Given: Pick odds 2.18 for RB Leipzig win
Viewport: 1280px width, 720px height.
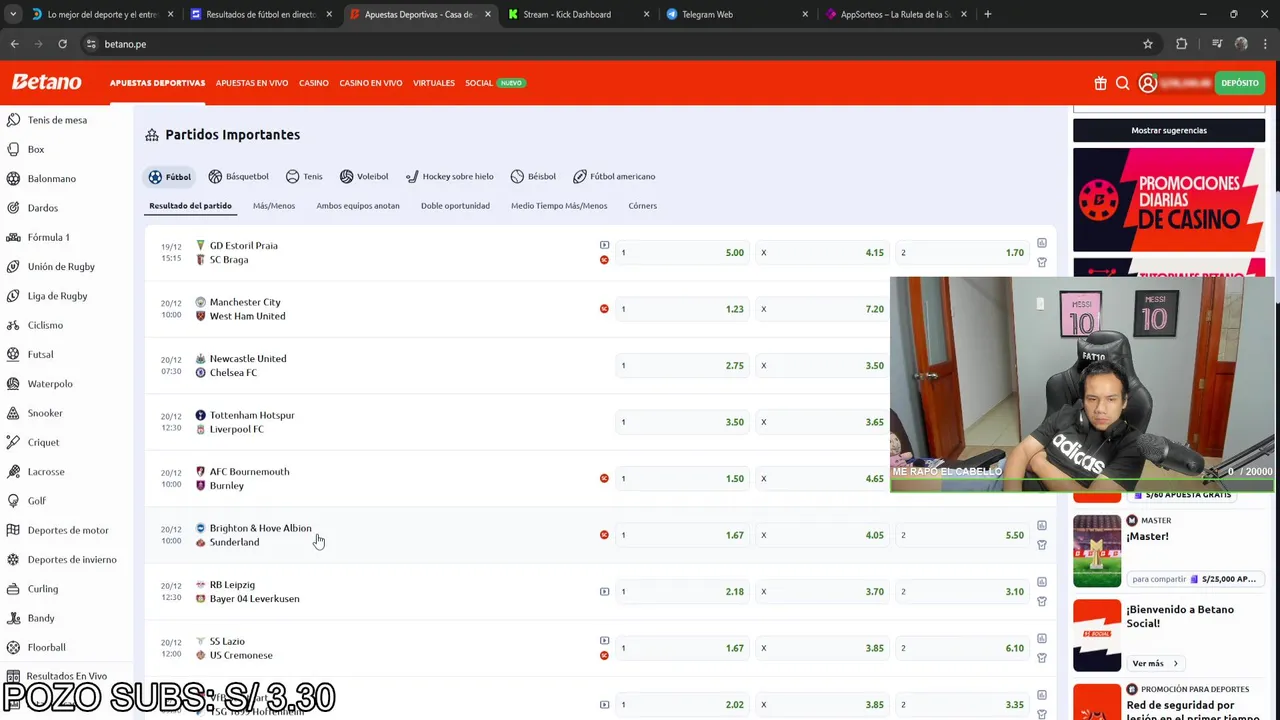Looking at the screenshot, I should (x=682, y=592).
